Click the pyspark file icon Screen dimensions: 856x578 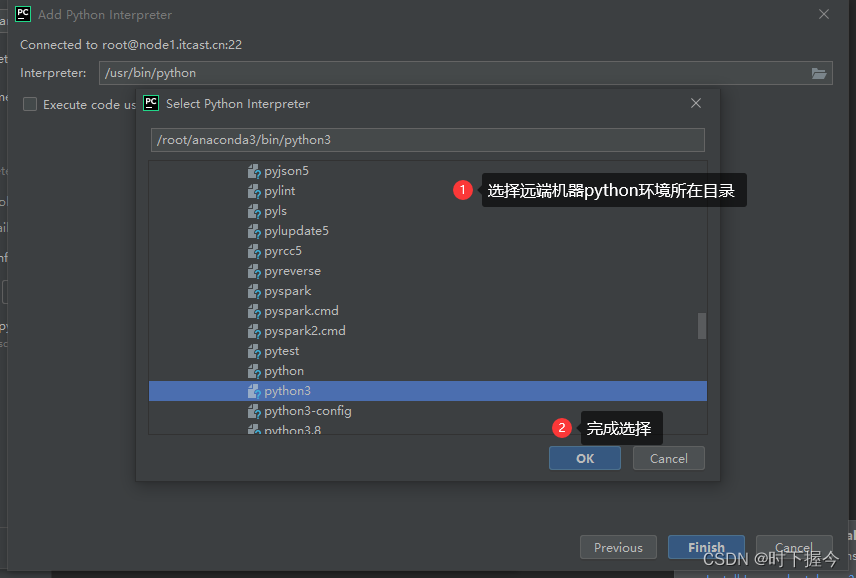[x=254, y=292]
